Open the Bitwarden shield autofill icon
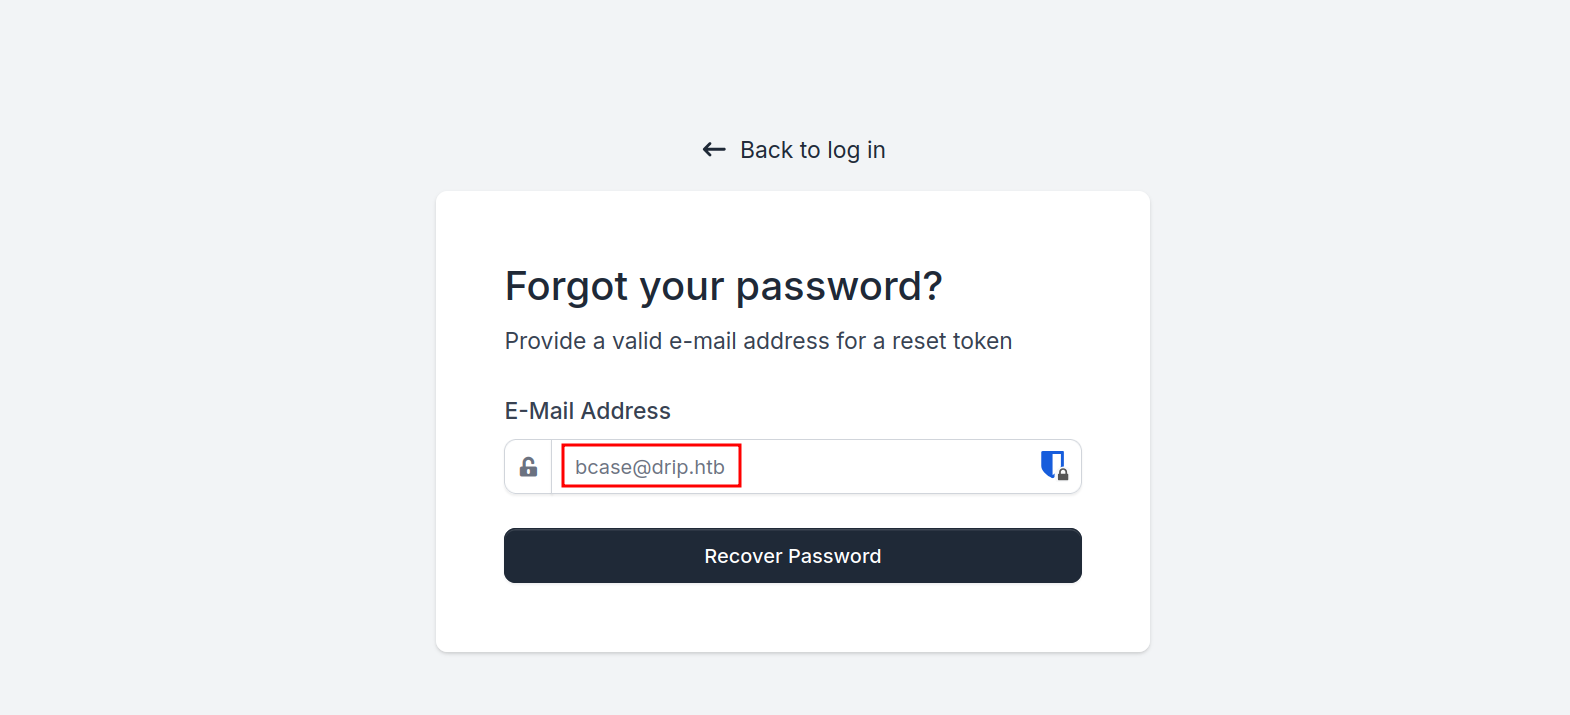This screenshot has height=715, width=1570. pyautogui.click(x=1050, y=463)
